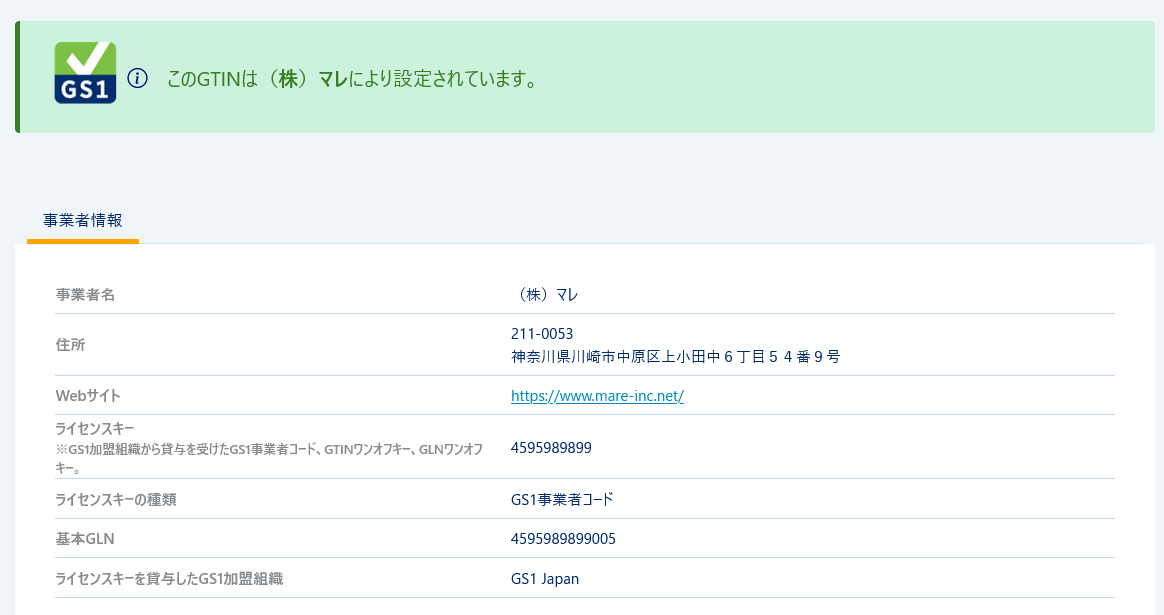Click the green banner GTIN message text
The height and width of the screenshot is (615, 1164).
coord(352,79)
